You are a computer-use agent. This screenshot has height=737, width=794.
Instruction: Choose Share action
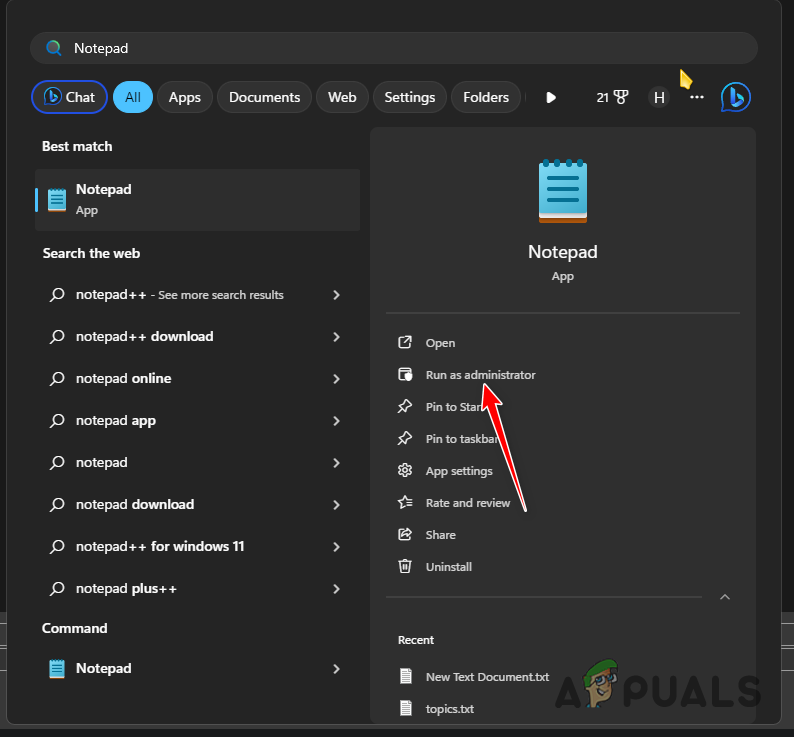pyautogui.click(x=440, y=535)
